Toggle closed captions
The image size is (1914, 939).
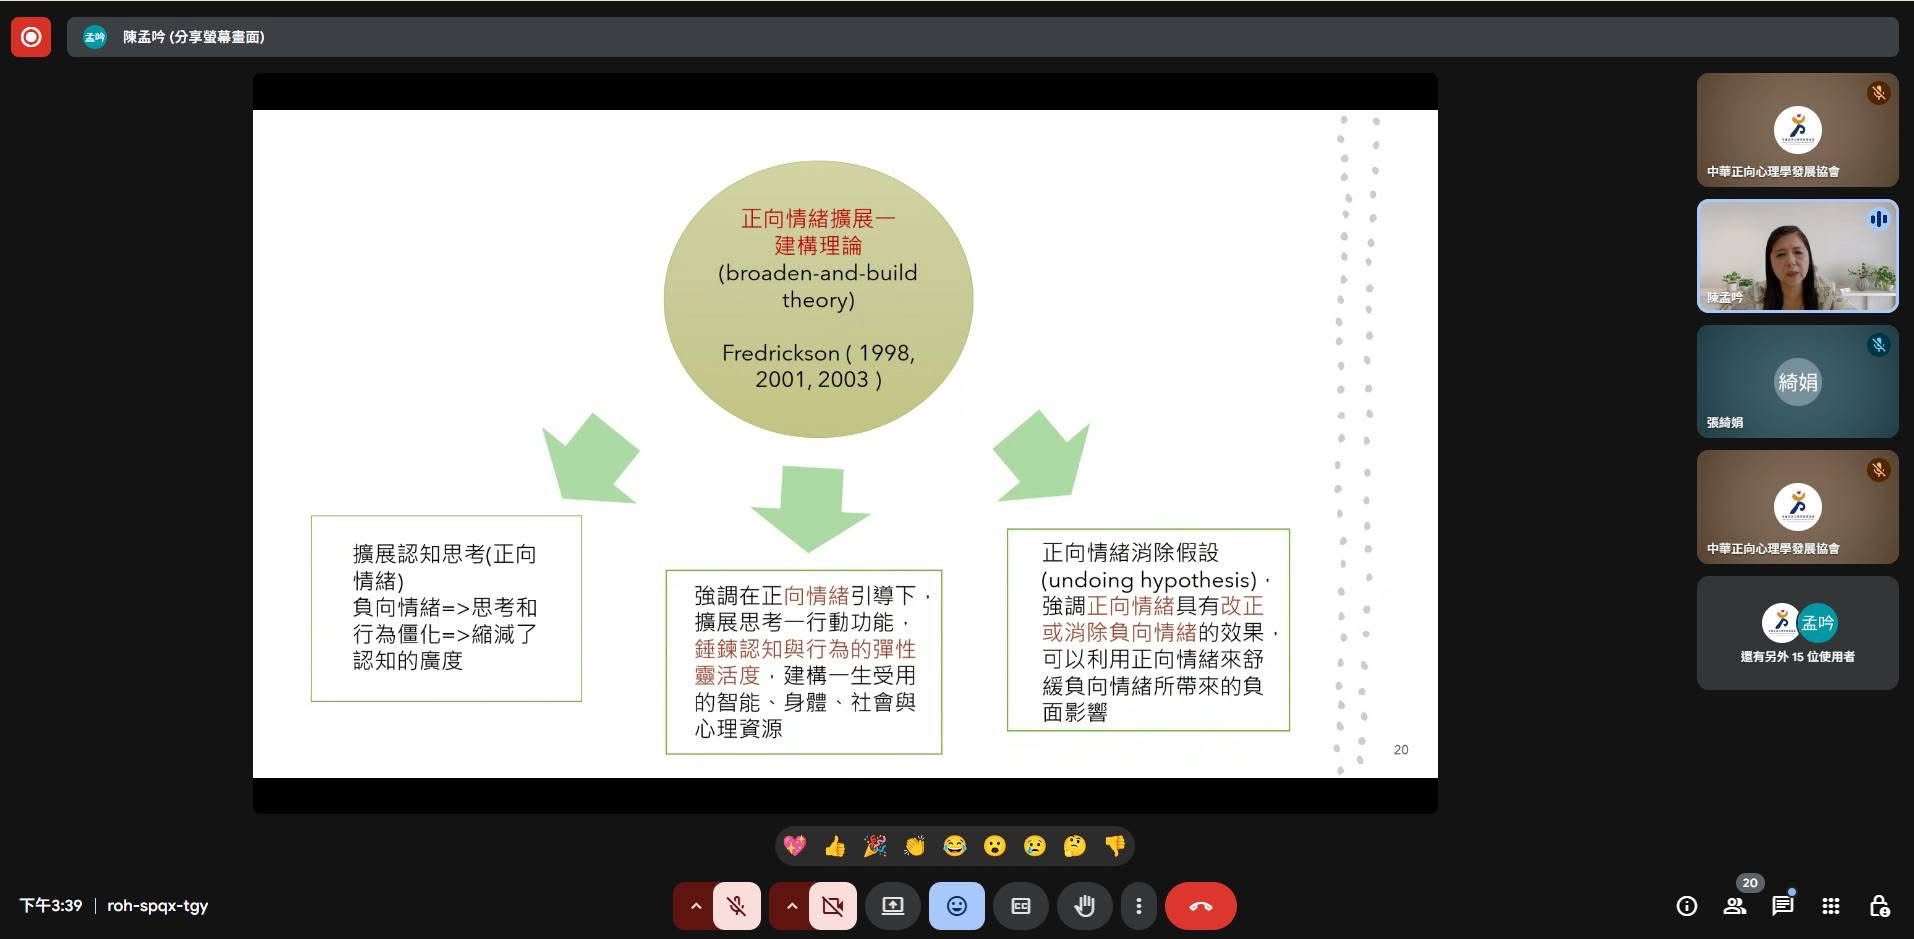1020,906
